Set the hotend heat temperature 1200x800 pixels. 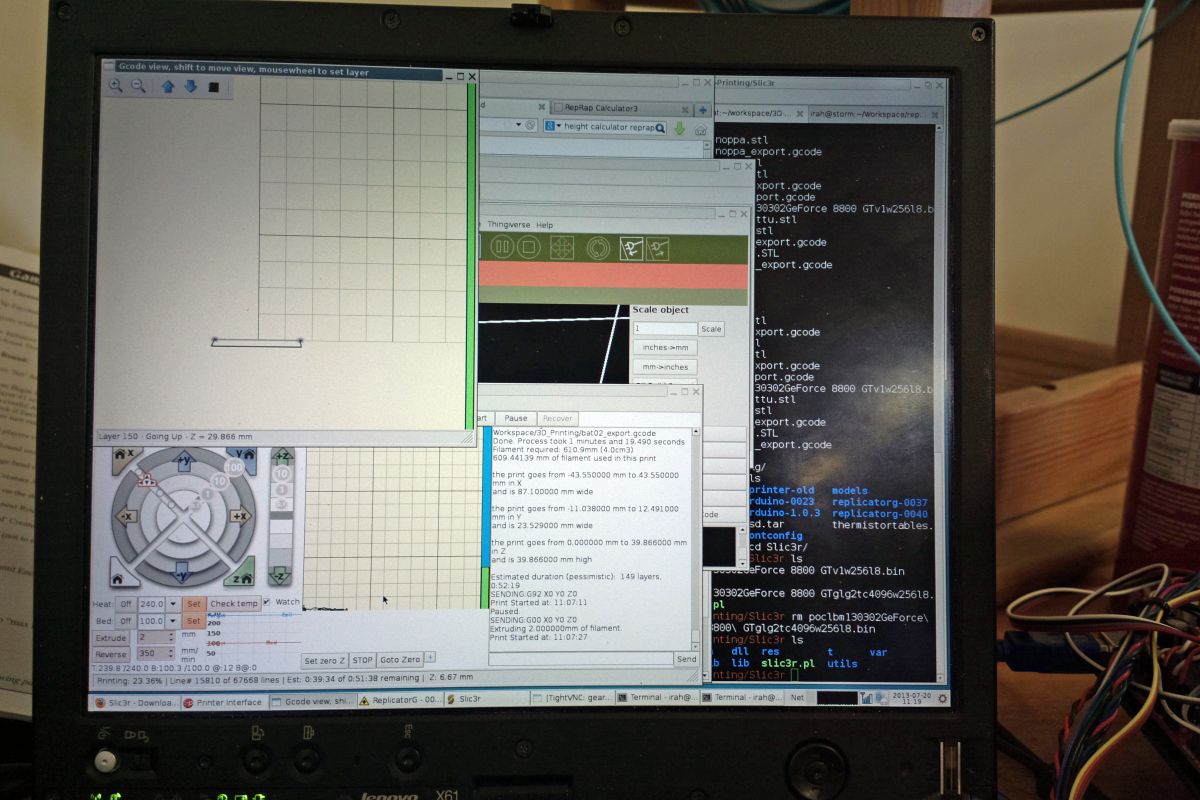tap(194, 604)
